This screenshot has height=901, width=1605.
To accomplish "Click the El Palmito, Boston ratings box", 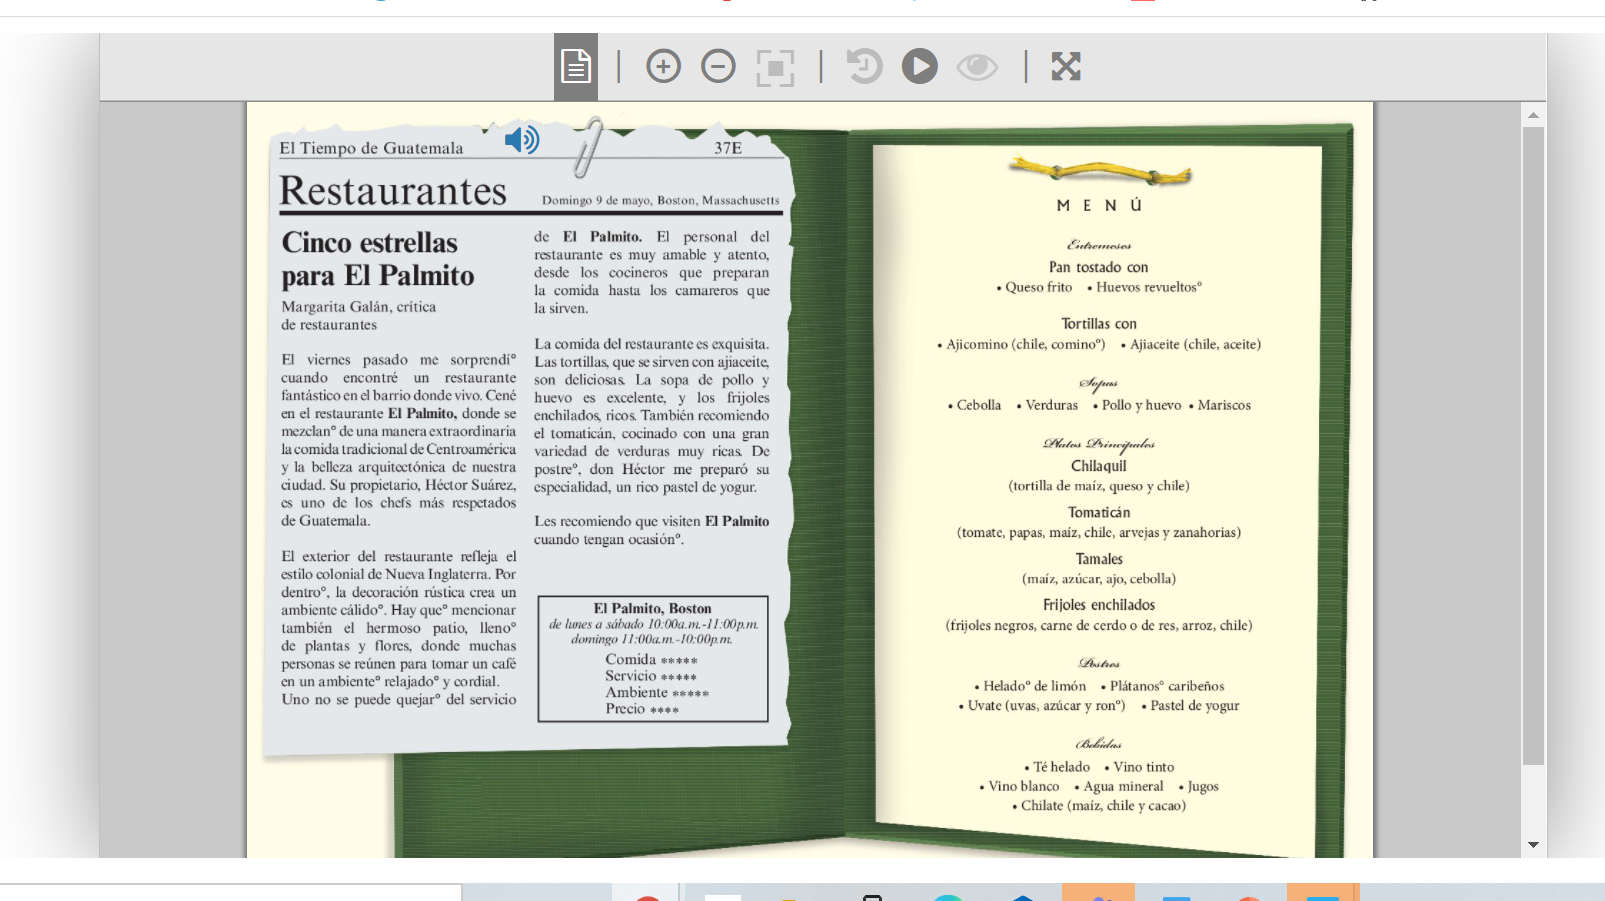I will [653, 659].
